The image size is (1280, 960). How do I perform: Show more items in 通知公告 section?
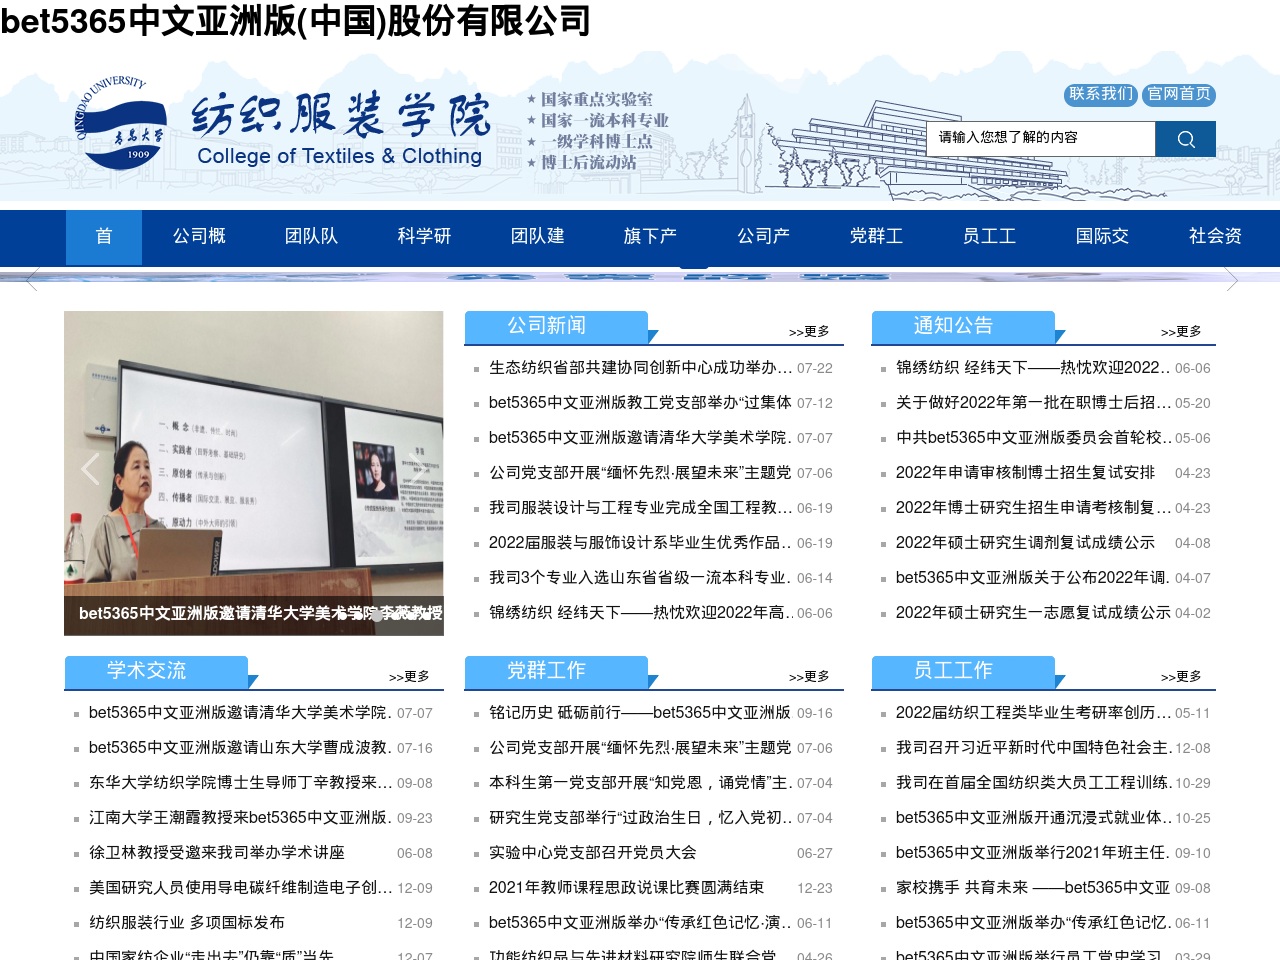click(x=1181, y=332)
